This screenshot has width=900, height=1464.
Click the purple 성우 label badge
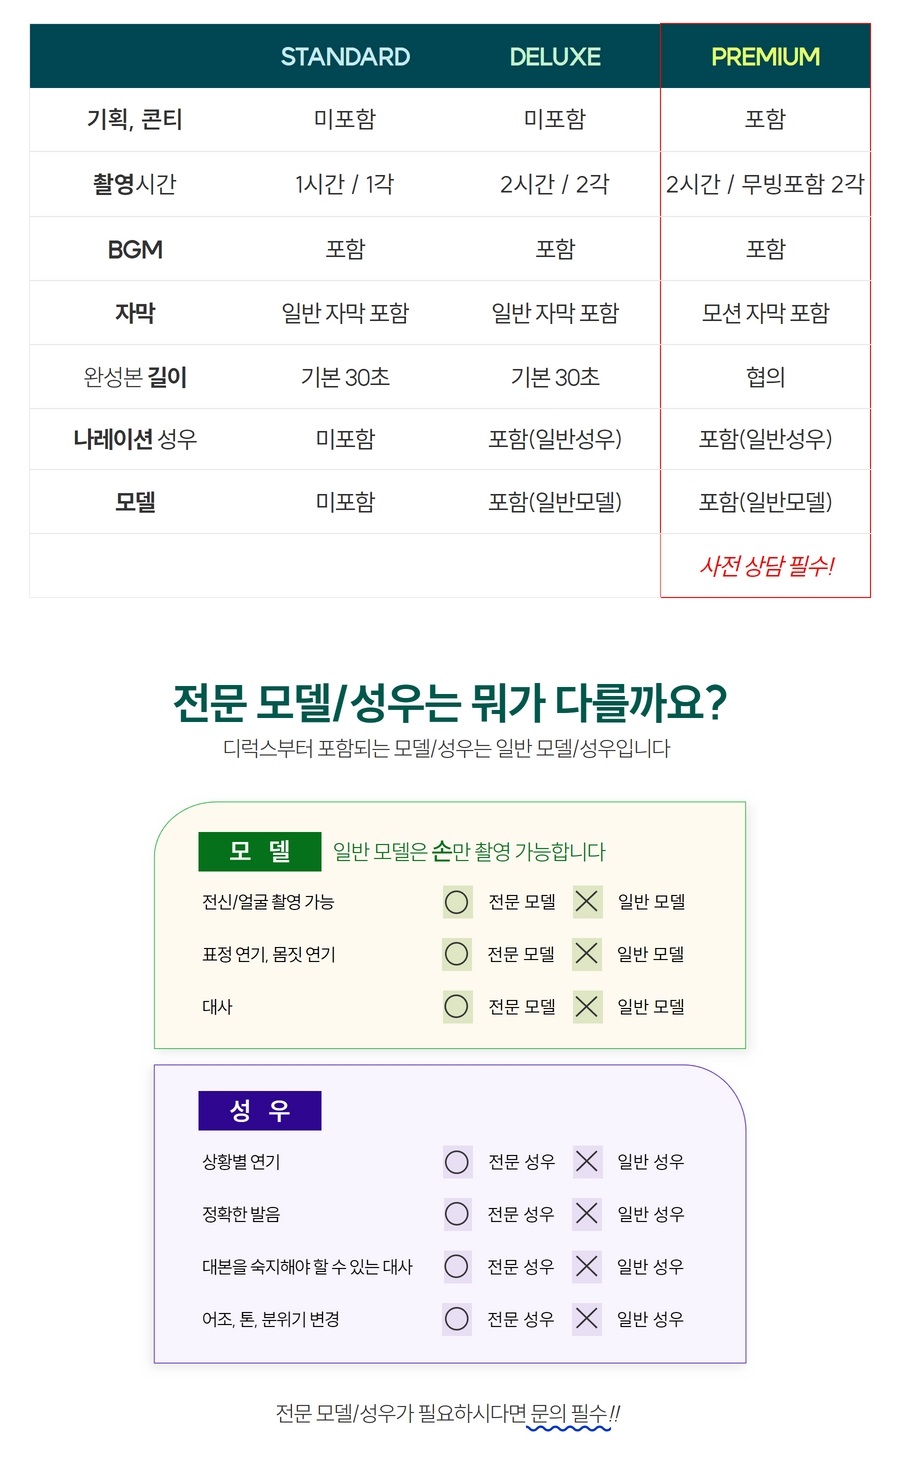coord(260,1111)
